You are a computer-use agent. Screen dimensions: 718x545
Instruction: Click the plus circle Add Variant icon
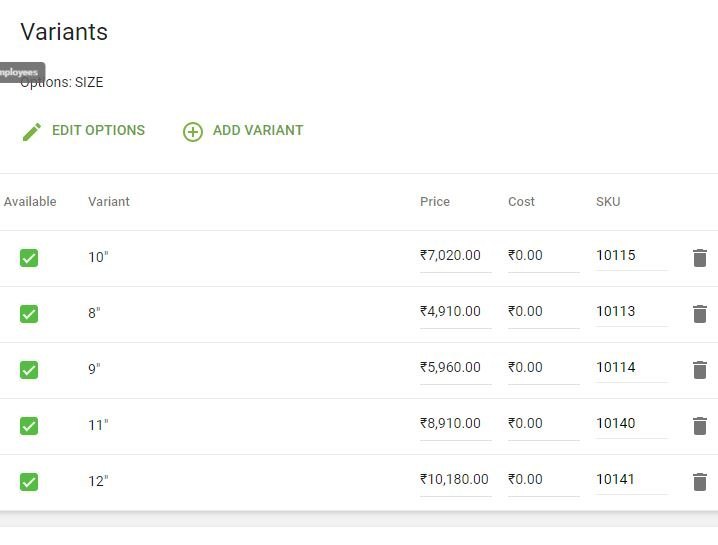pos(193,131)
